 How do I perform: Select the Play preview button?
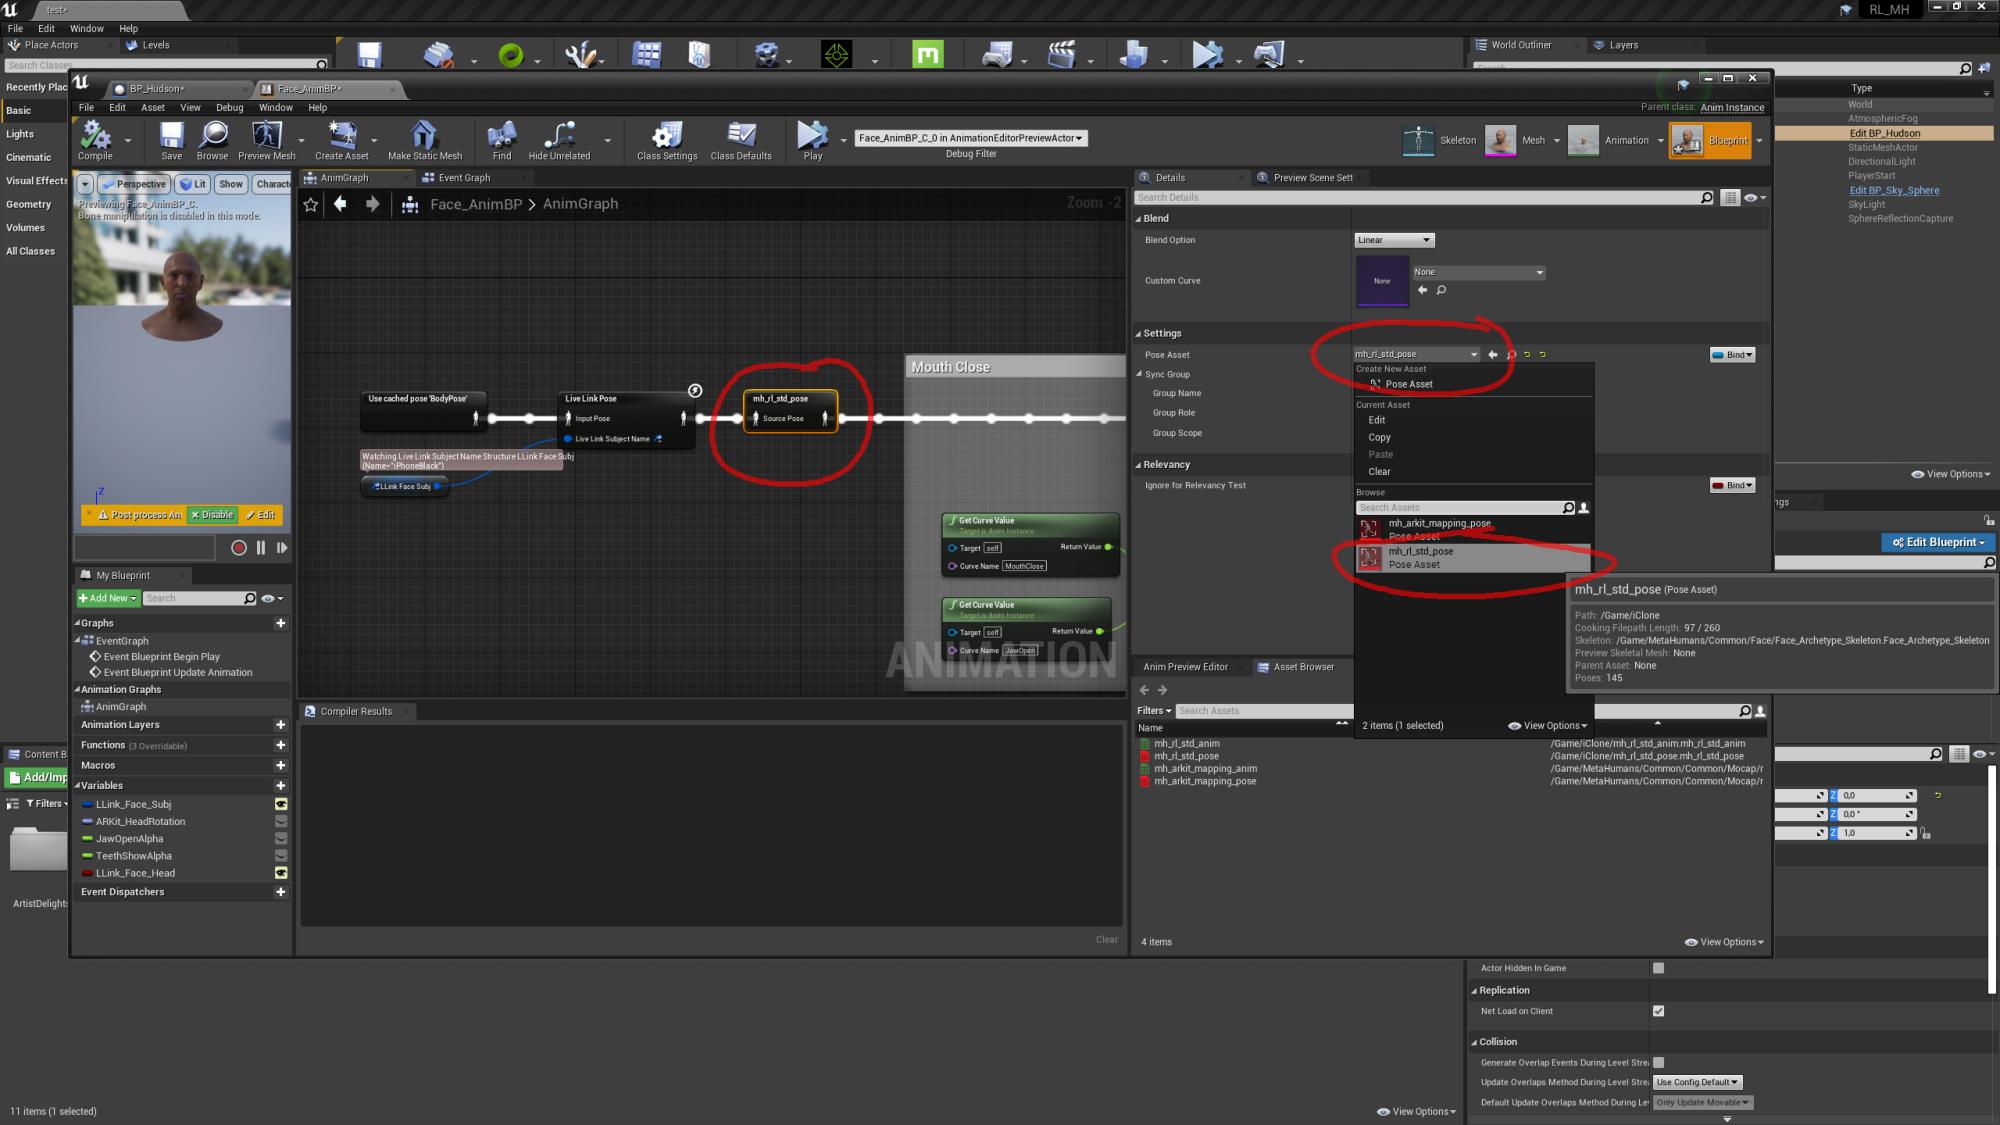pyautogui.click(x=282, y=547)
